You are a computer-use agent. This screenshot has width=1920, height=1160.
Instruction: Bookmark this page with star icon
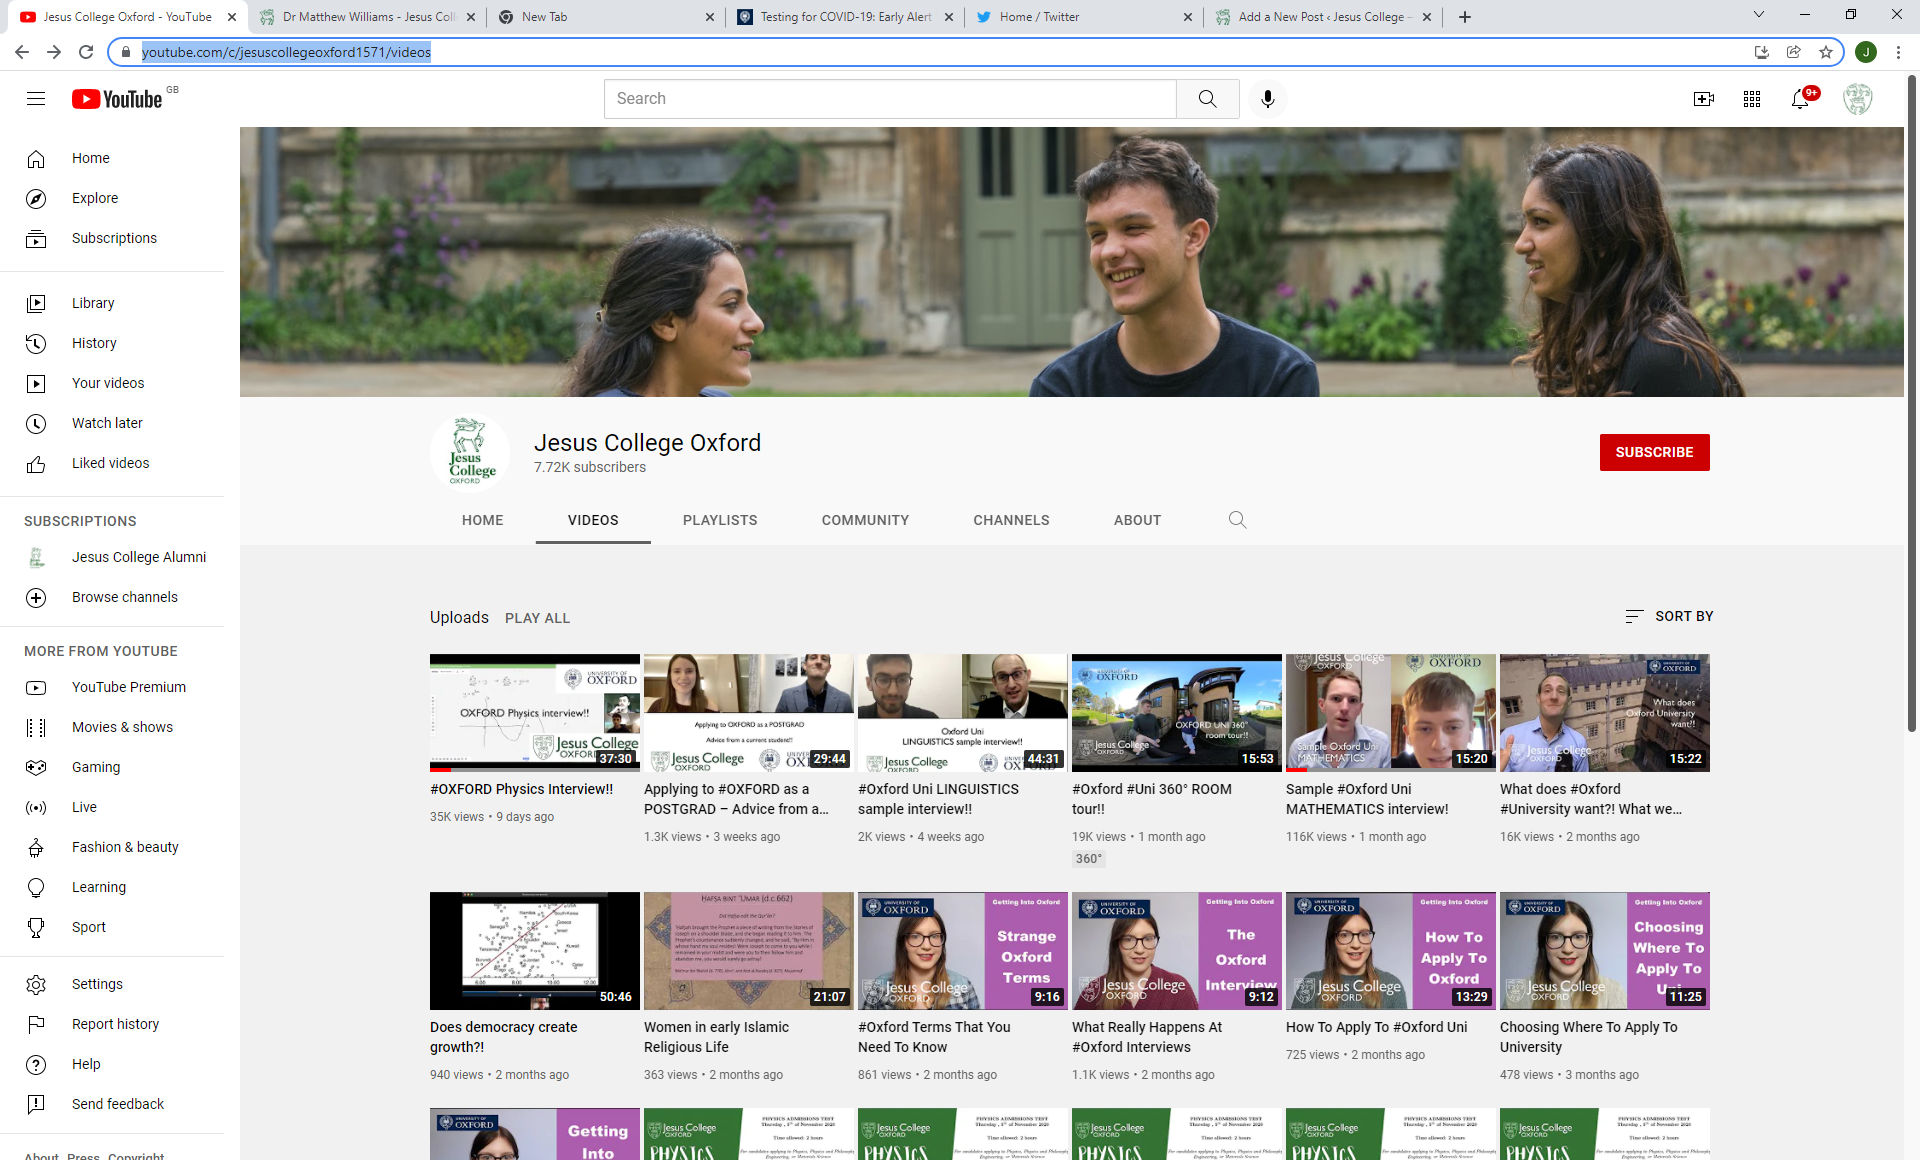click(x=1826, y=52)
